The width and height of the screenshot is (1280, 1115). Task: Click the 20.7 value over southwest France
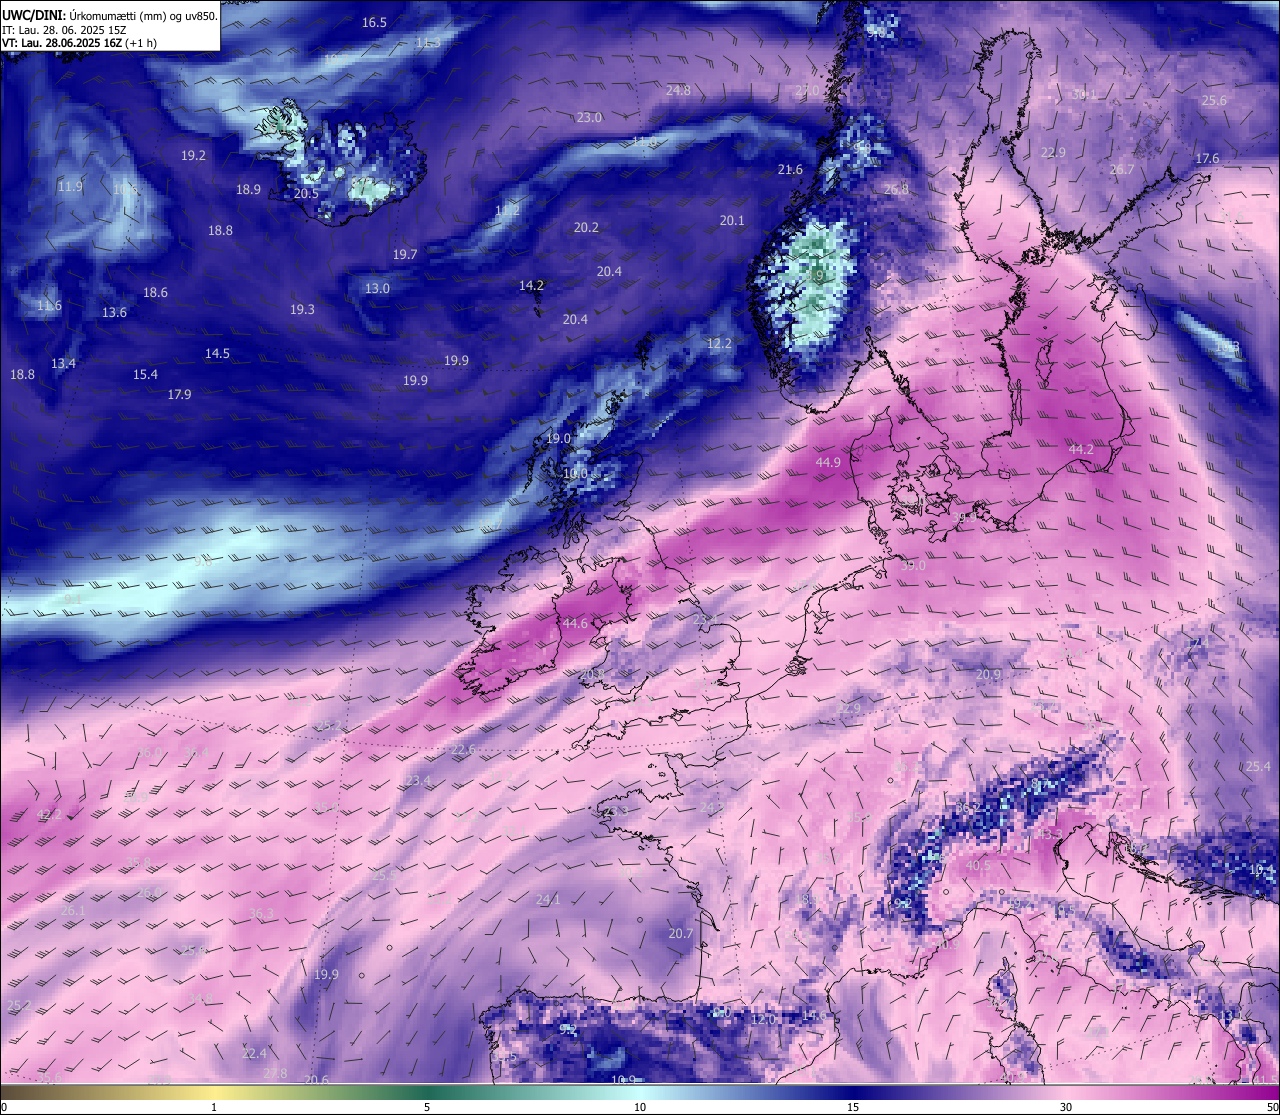pyautogui.click(x=680, y=933)
